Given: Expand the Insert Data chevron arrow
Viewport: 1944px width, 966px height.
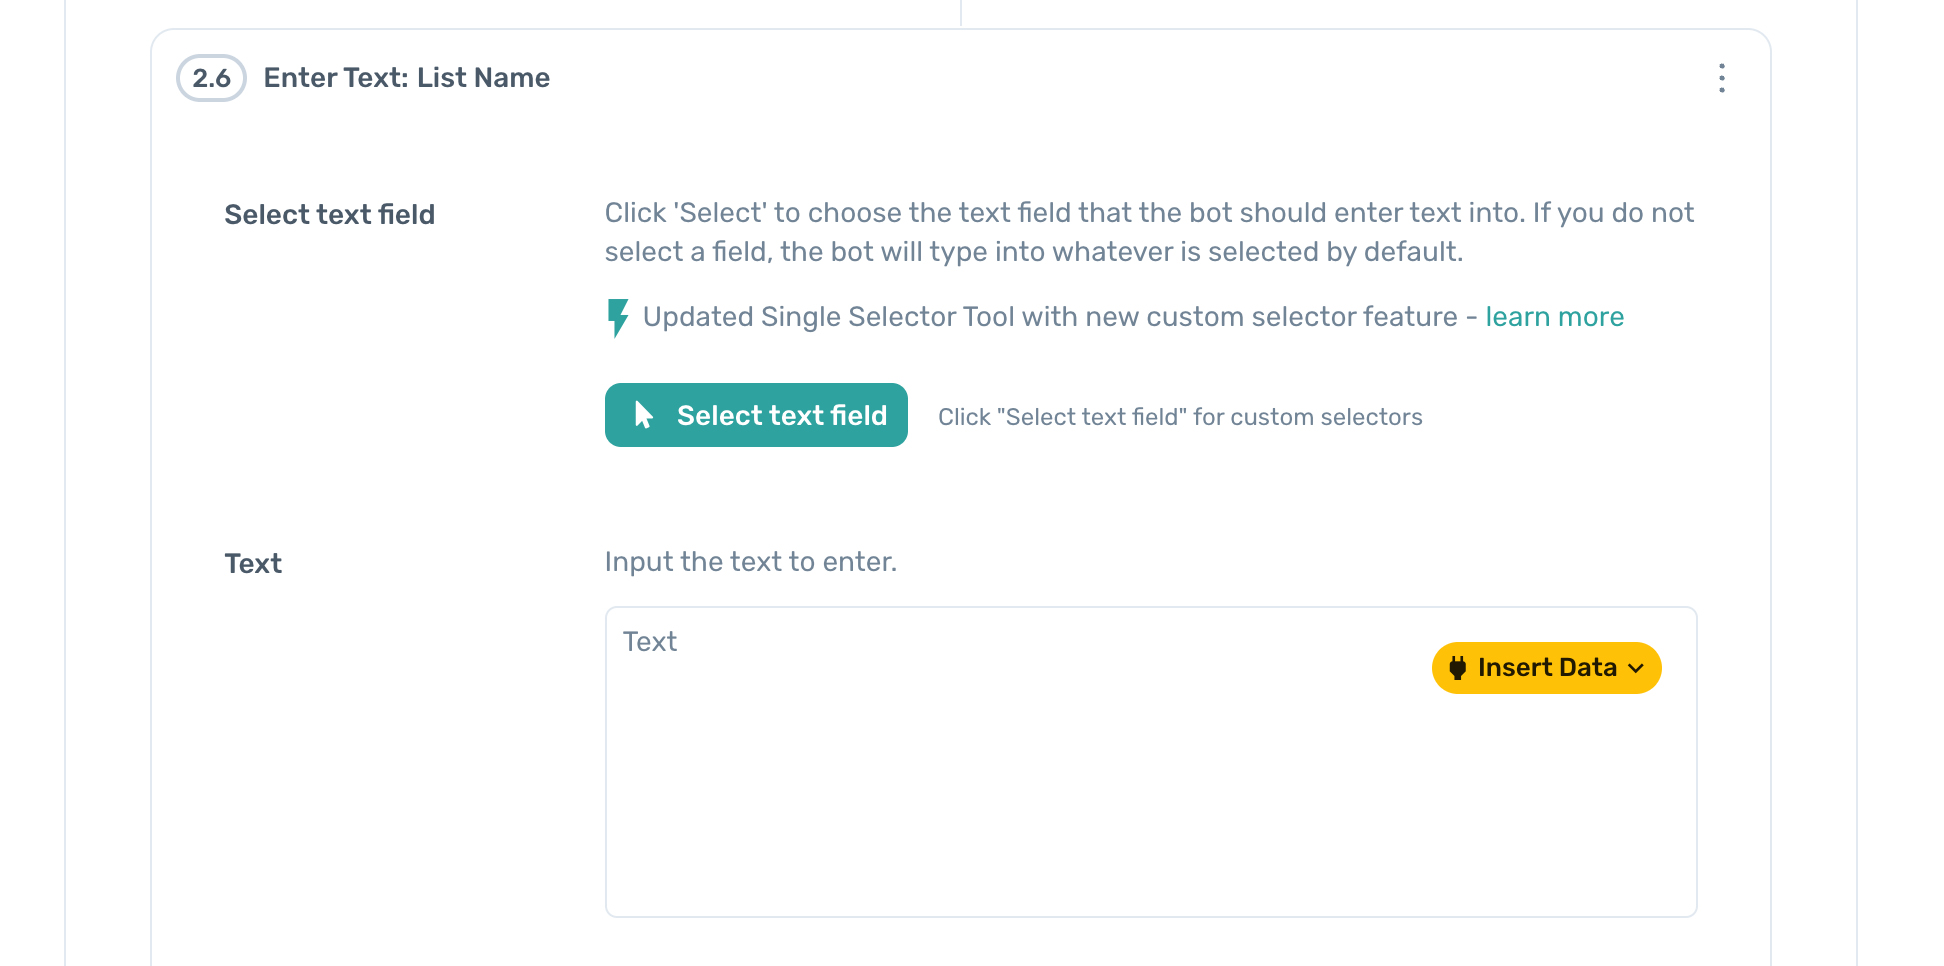Looking at the screenshot, I should 1636,669.
